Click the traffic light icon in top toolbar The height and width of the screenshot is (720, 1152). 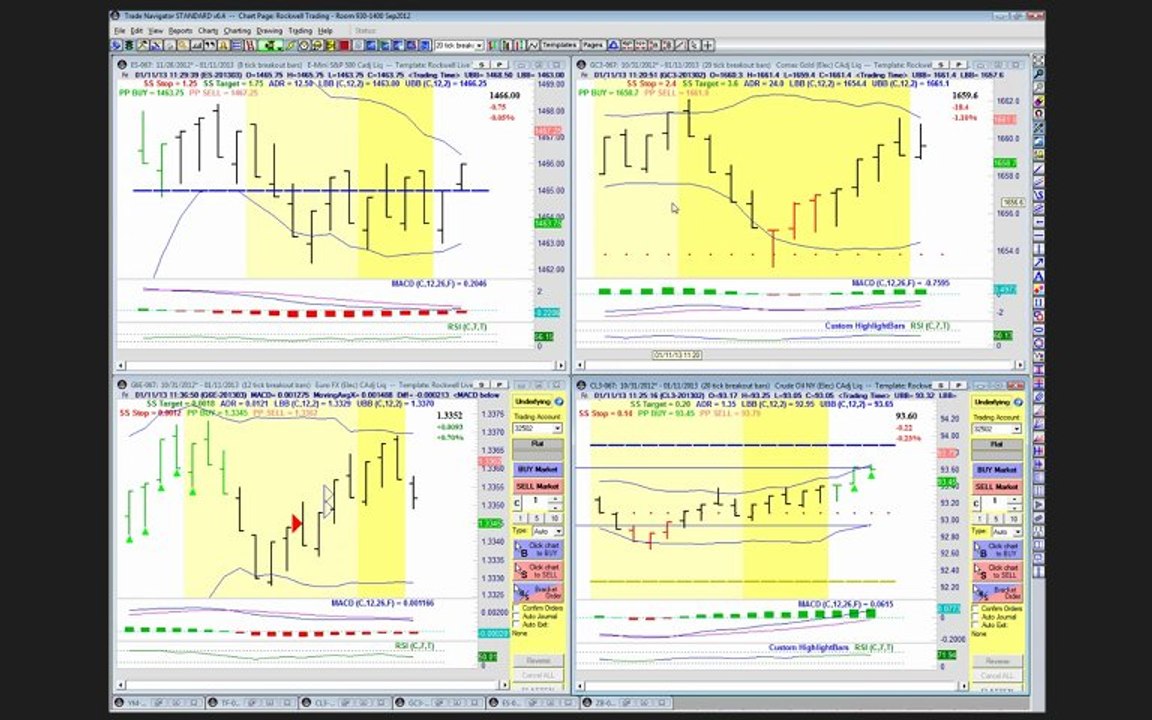129,45
